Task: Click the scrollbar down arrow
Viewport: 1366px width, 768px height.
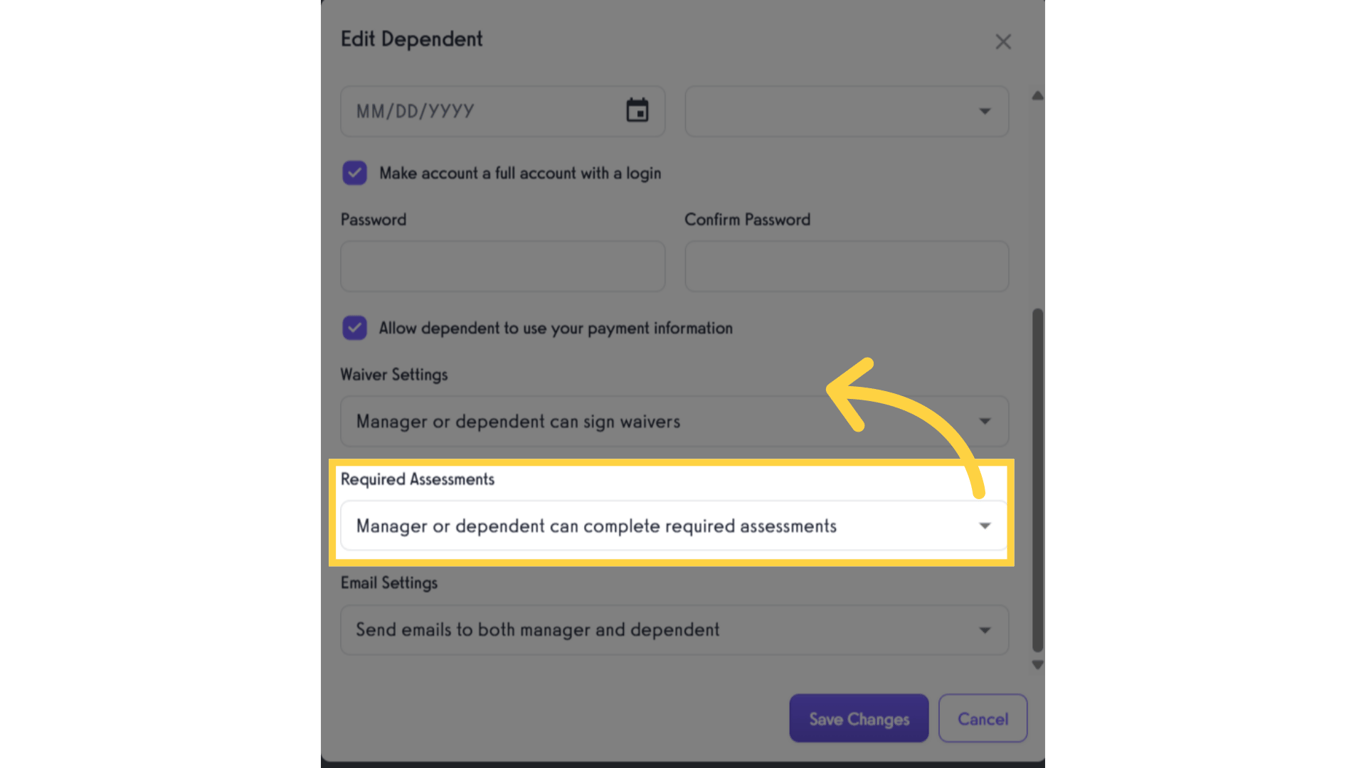Action: pos(1037,664)
